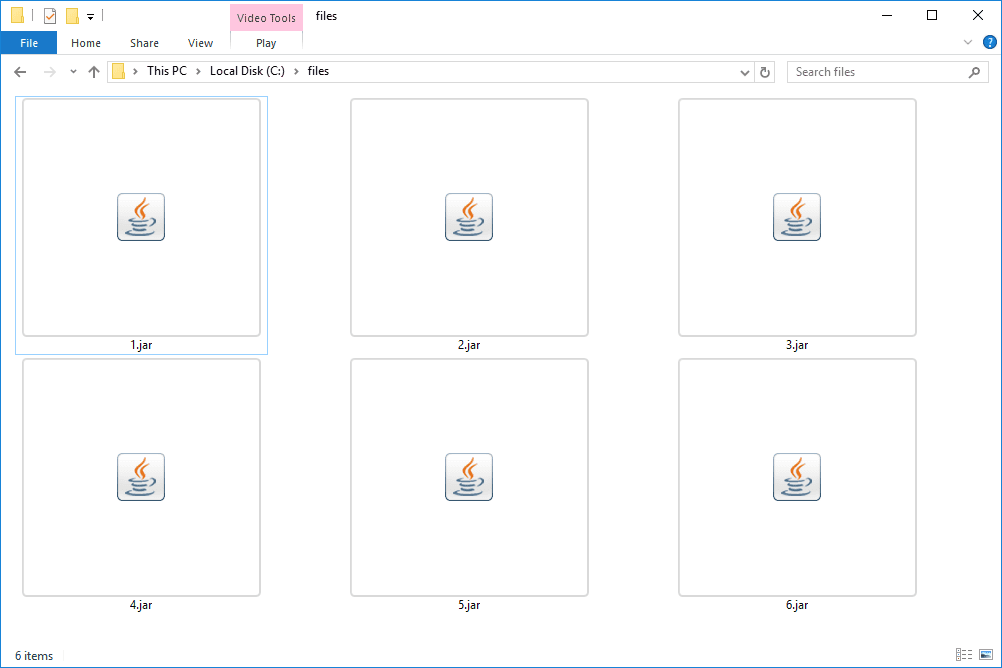Select the 6.jar Java file icon
The image size is (1002, 668).
[x=797, y=477]
